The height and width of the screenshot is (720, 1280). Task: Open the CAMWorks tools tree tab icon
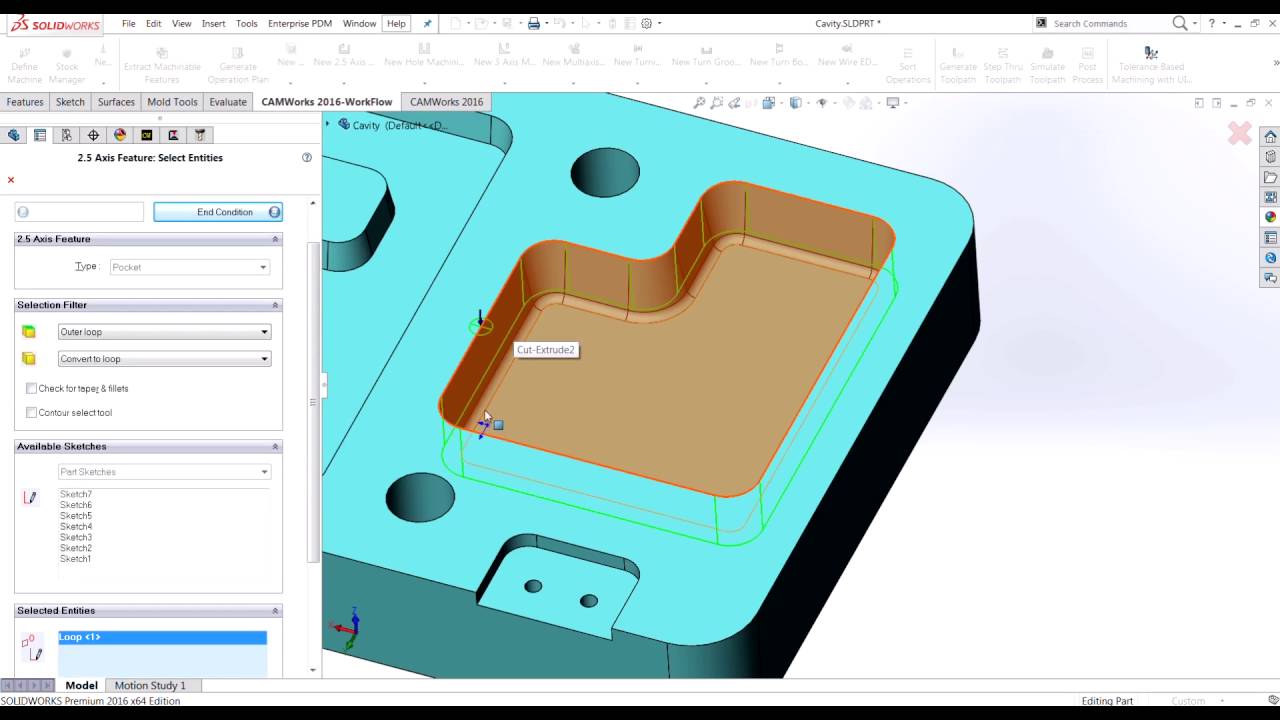[x=200, y=135]
